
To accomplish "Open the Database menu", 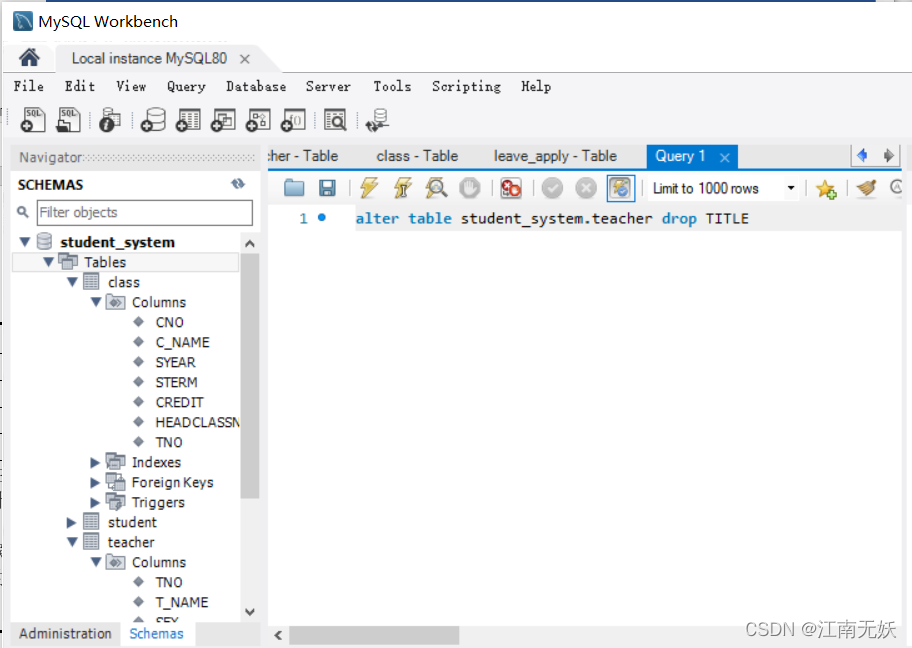I will click(256, 86).
